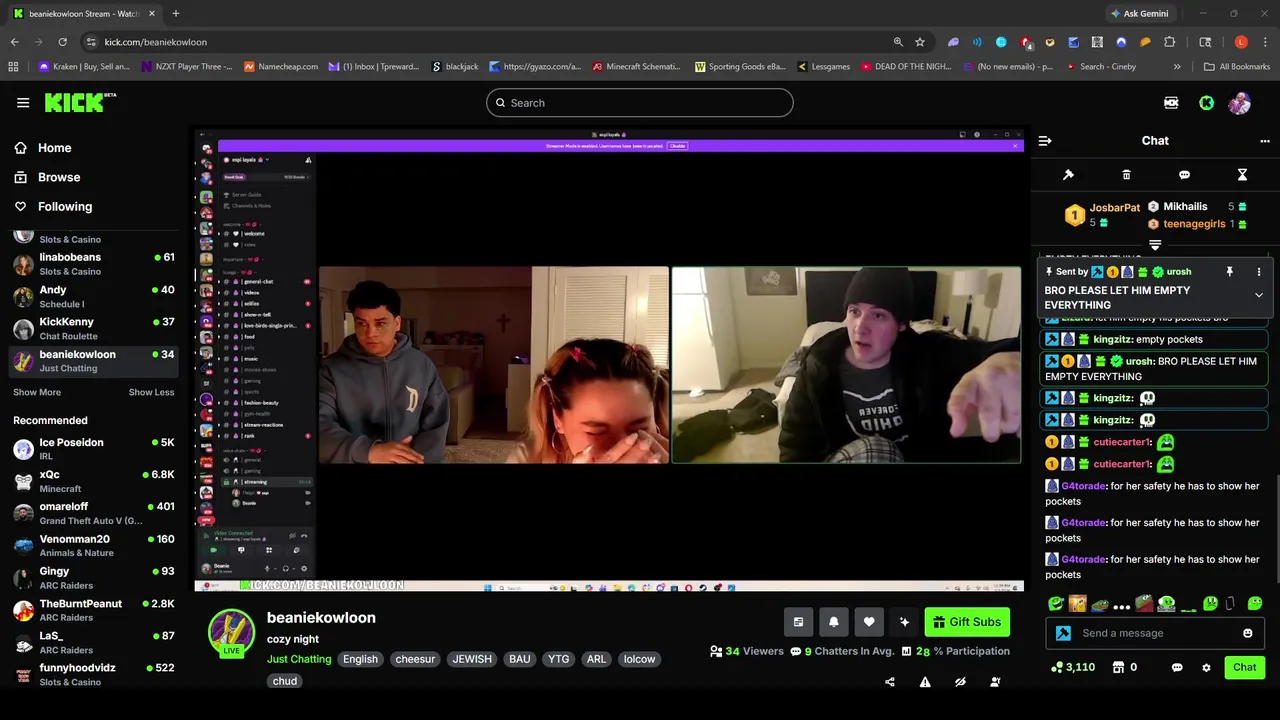Click beaniekowloon streamer avatar
This screenshot has height=720, width=1280.
(231, 632)
